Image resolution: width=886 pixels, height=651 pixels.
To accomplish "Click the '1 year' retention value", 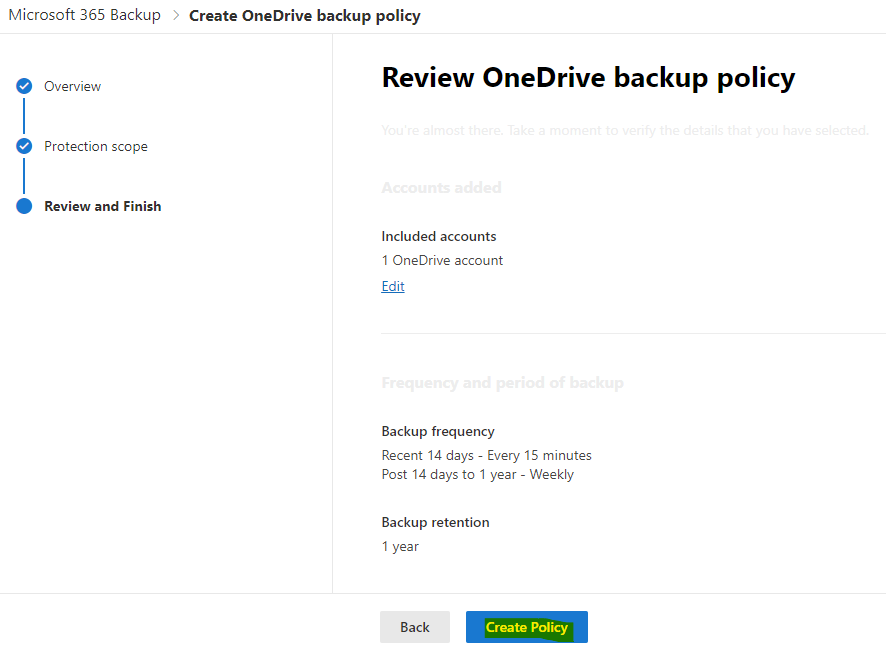I will pyautogui.click(x=400, y=546).
